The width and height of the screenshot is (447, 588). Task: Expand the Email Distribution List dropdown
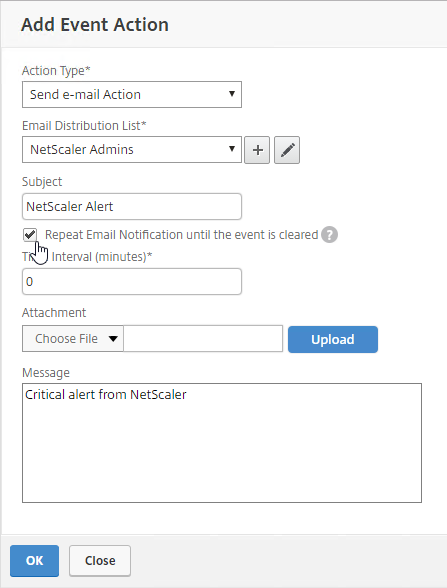132,150
